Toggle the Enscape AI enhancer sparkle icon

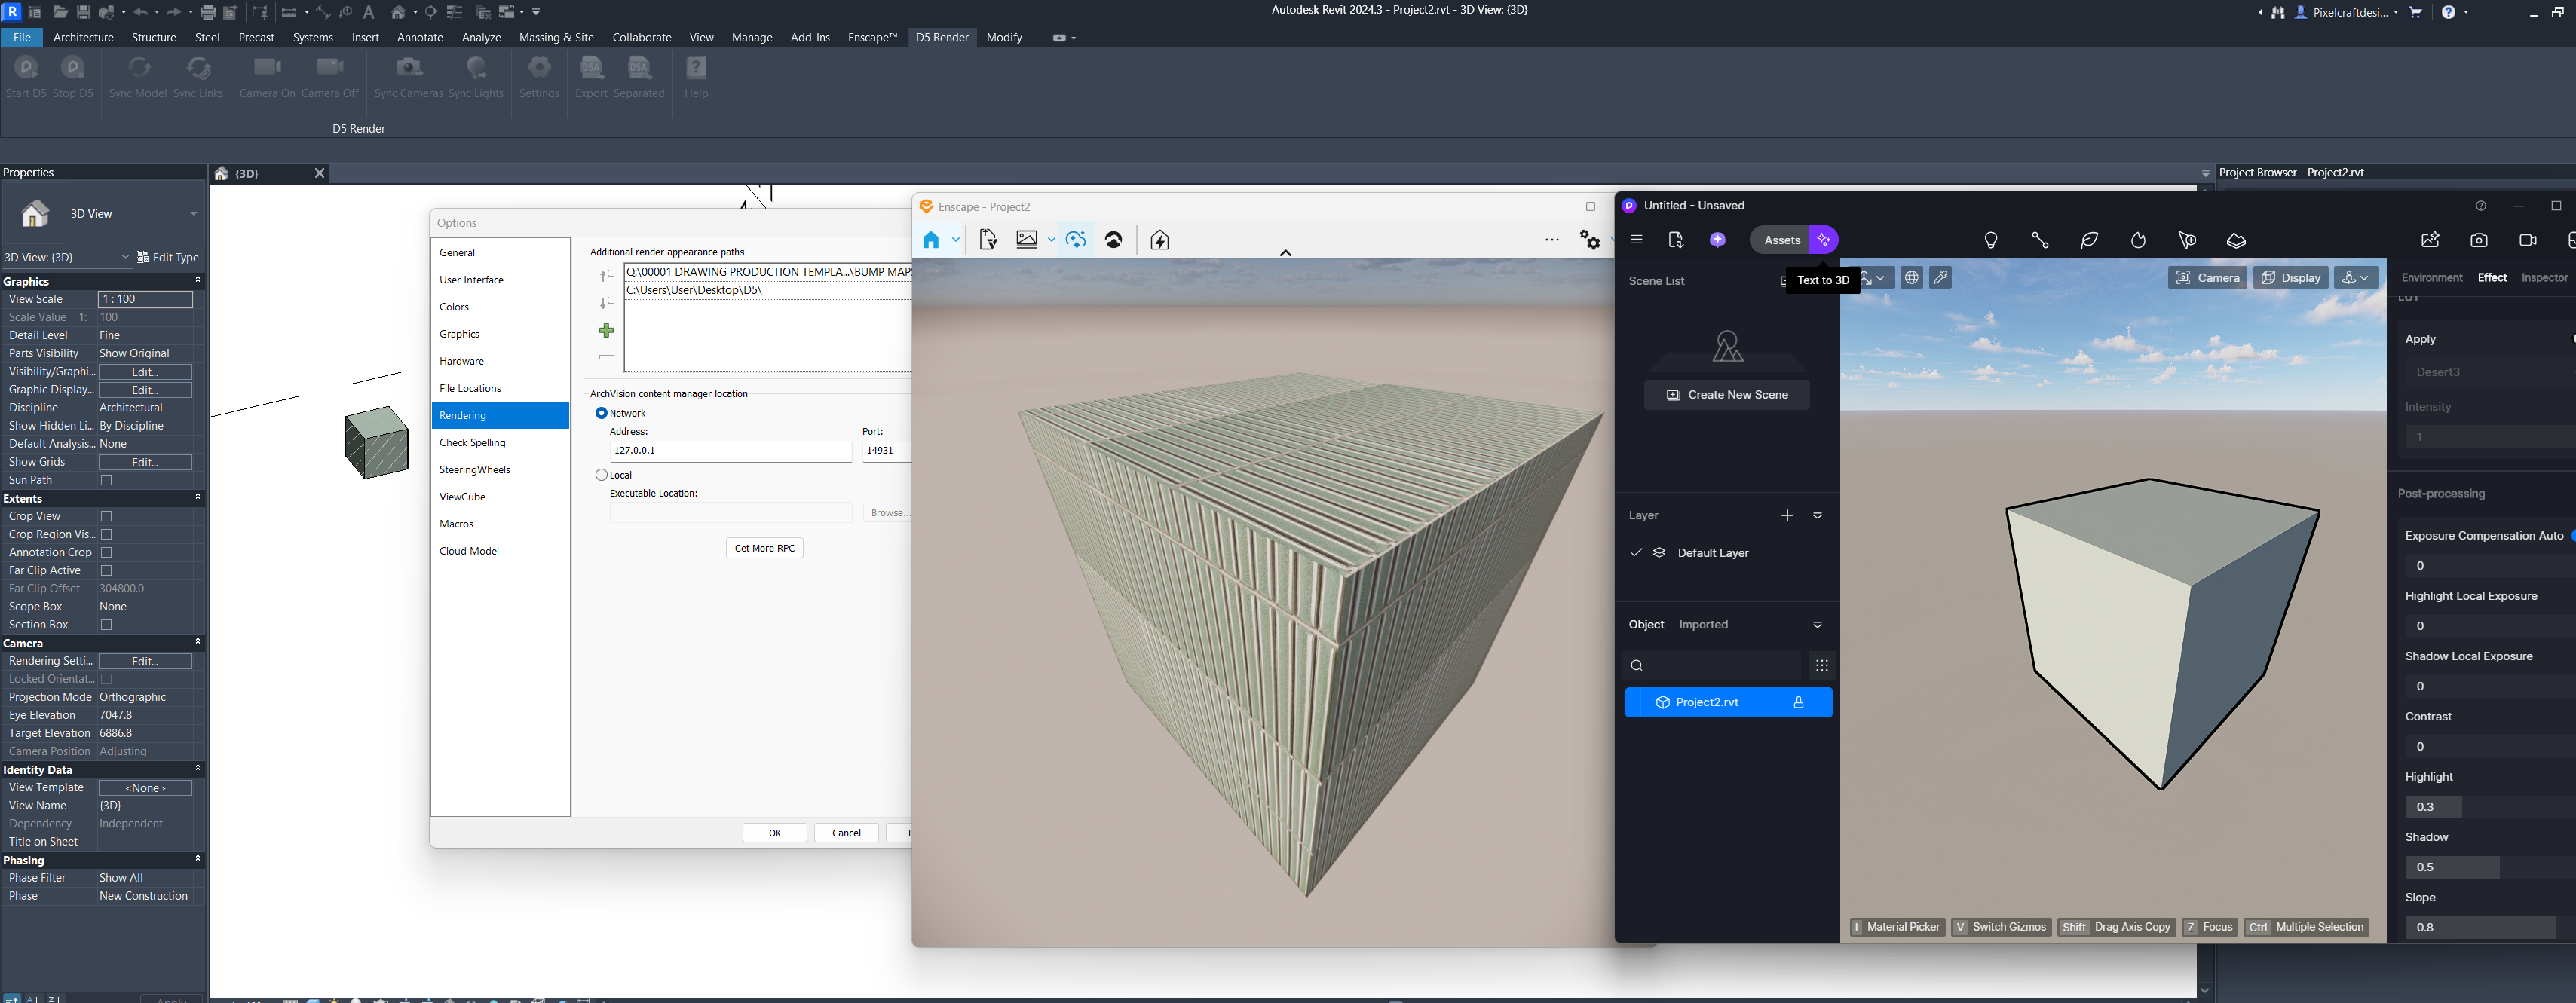[x=1076, y=240]
